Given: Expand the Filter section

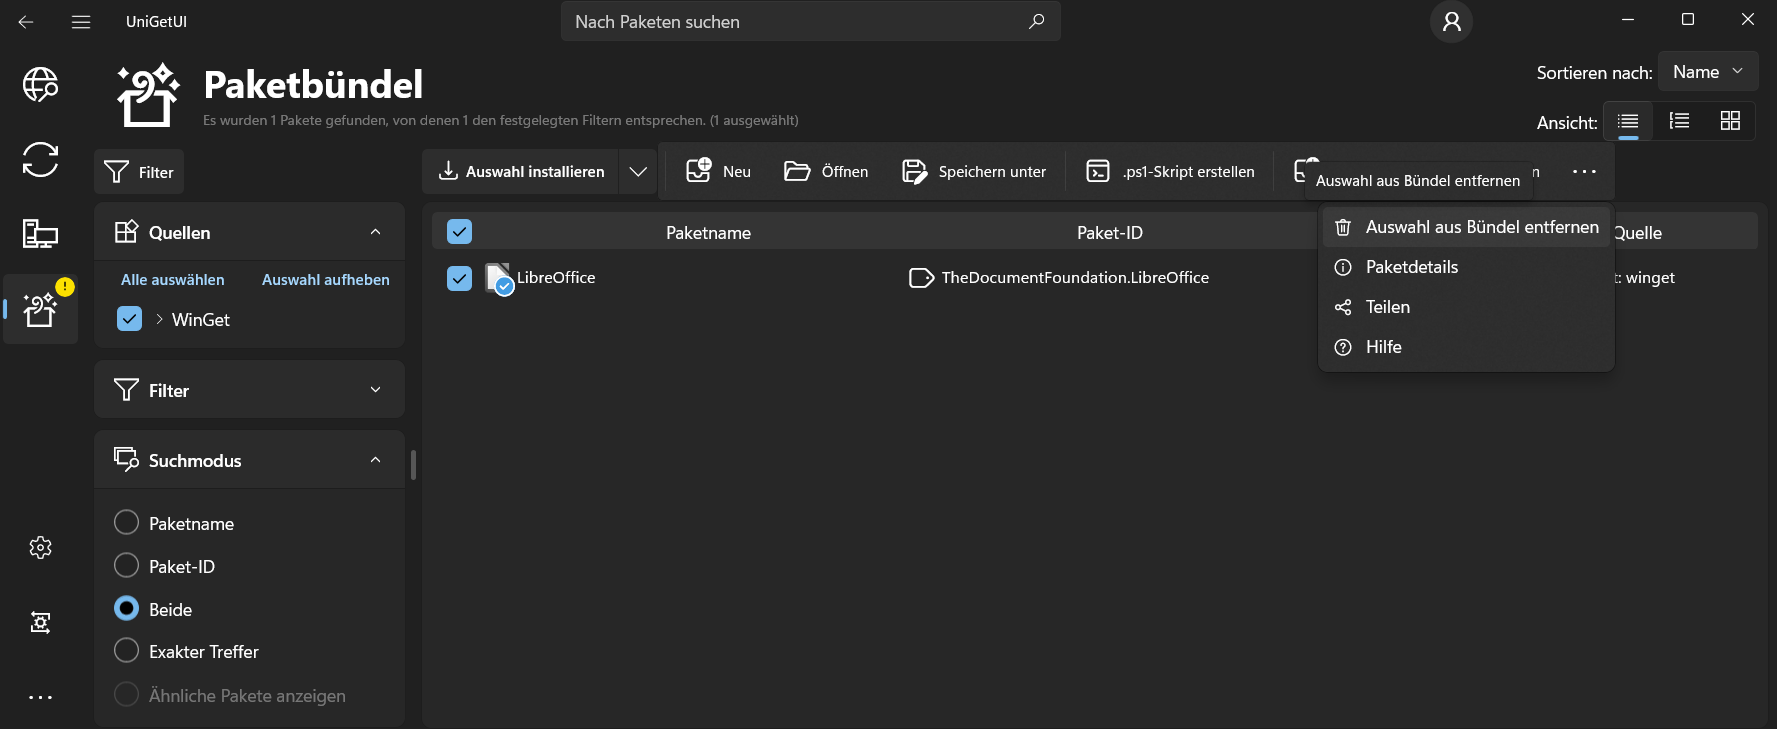Looking at the screenshot, I should pos(375,390).
